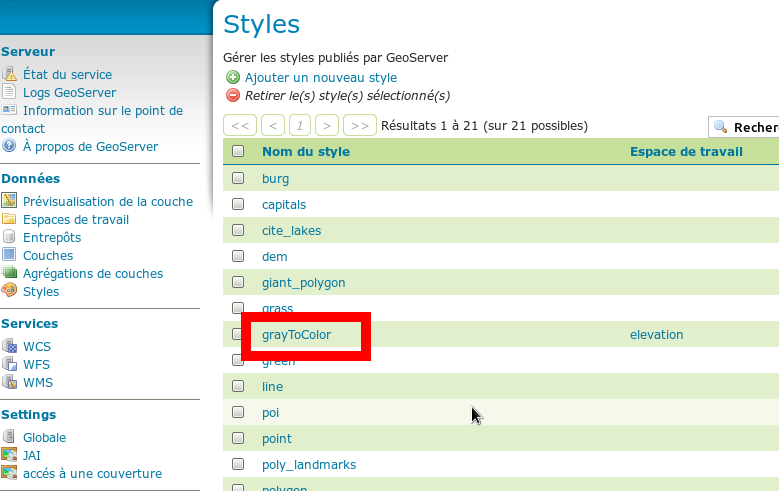Screen dimensions: 779x491
Task: Check the box for point style
Action: coord(238,438)
